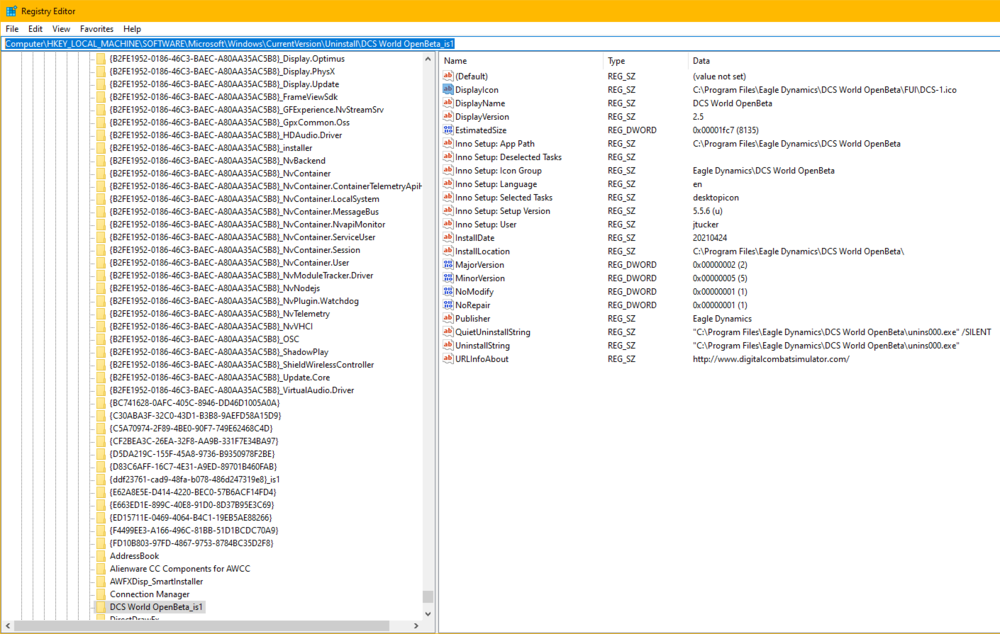Open the Edit menu
Screen dimensions: 1000x634
click(x=35, y=29)
